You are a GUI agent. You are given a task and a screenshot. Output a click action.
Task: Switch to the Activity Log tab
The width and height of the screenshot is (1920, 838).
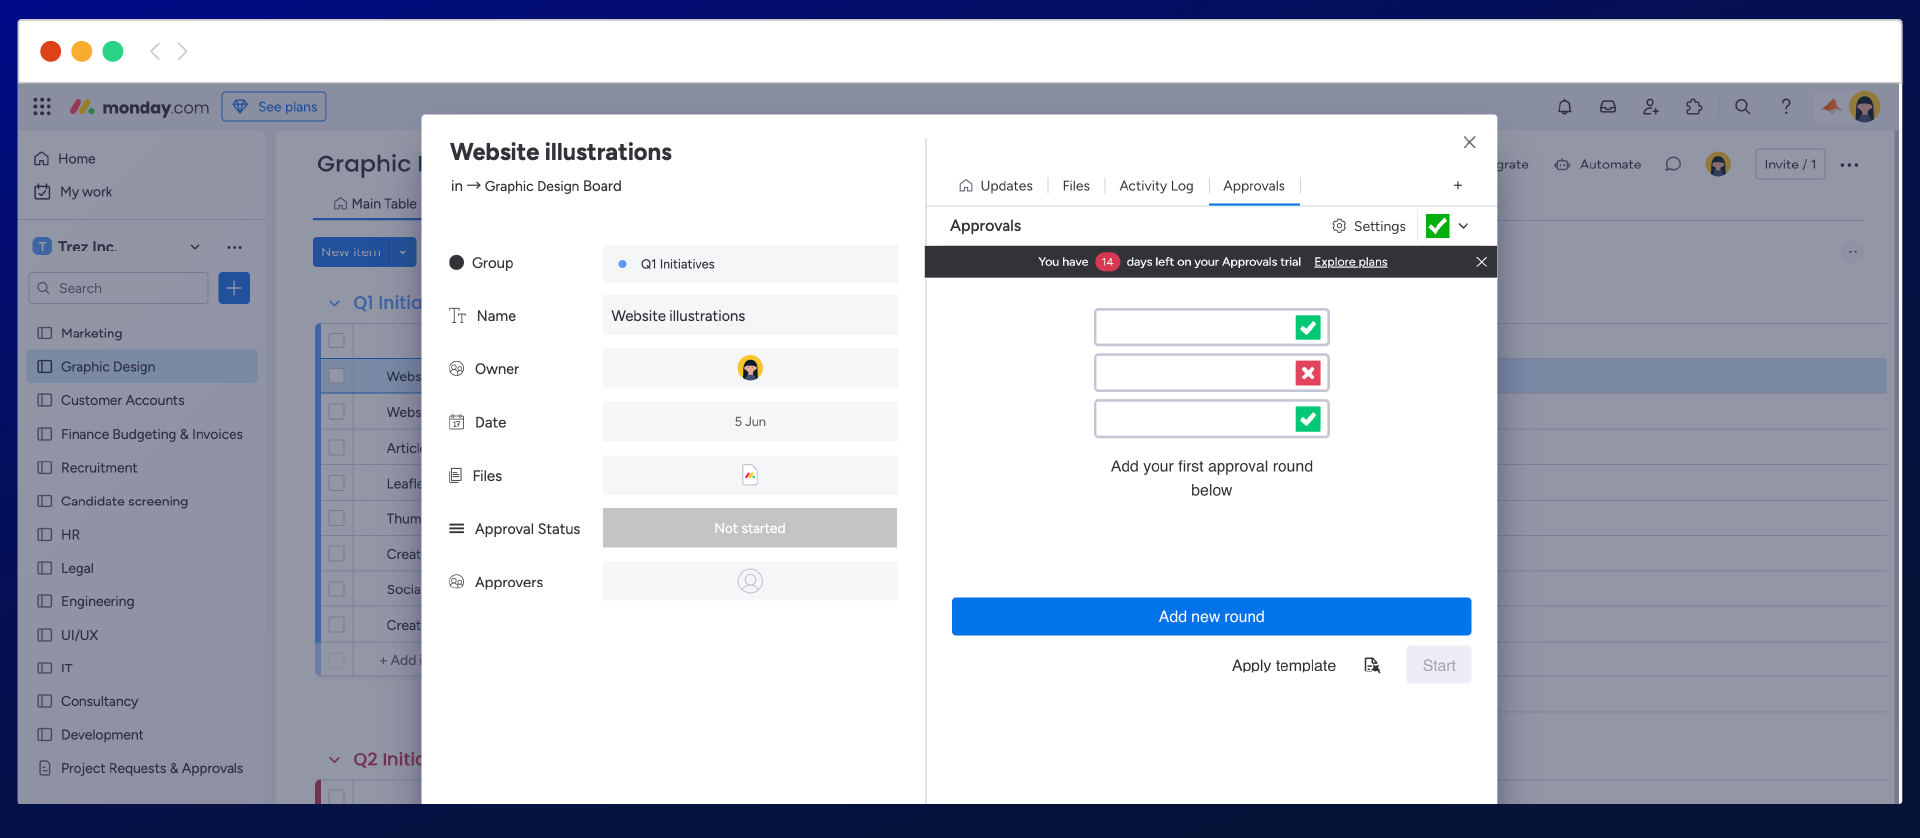click(x=1156, y=186)
